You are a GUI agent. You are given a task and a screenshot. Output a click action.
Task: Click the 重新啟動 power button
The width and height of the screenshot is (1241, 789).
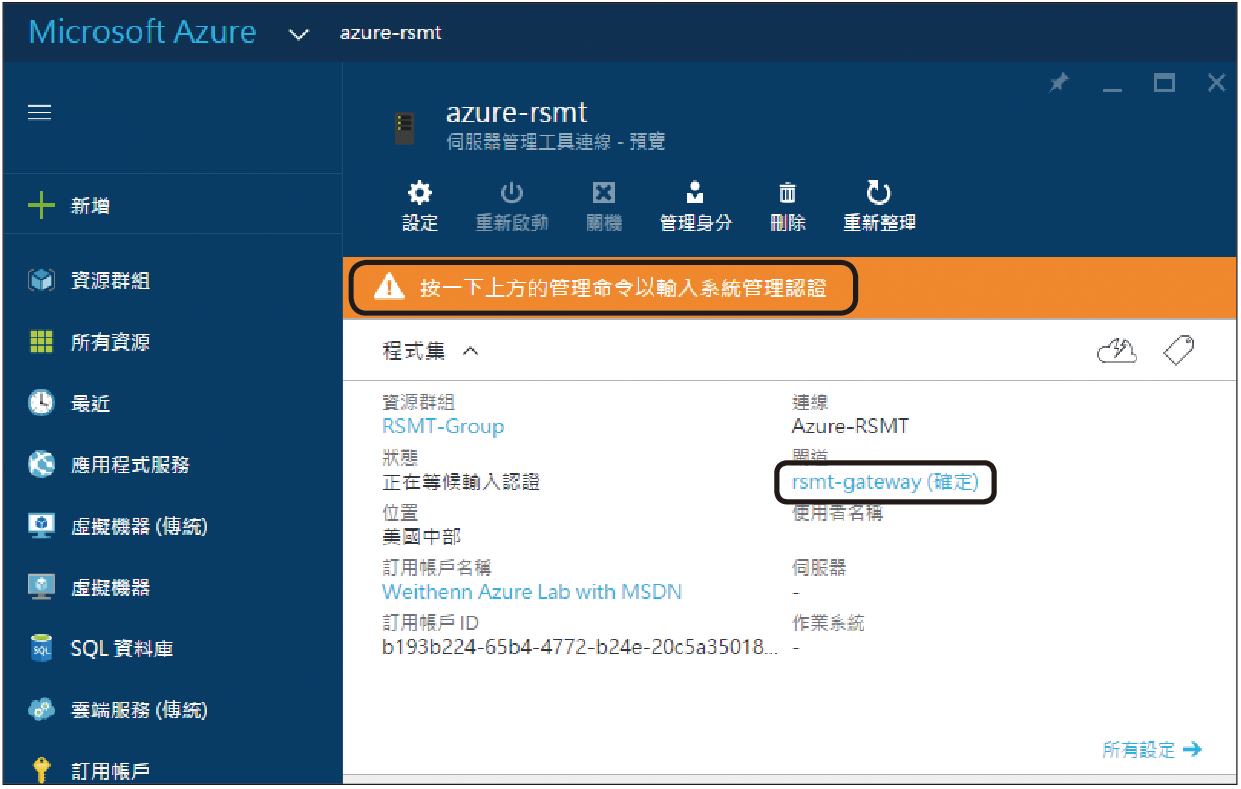pyautogui.click(x=512, y=207)
